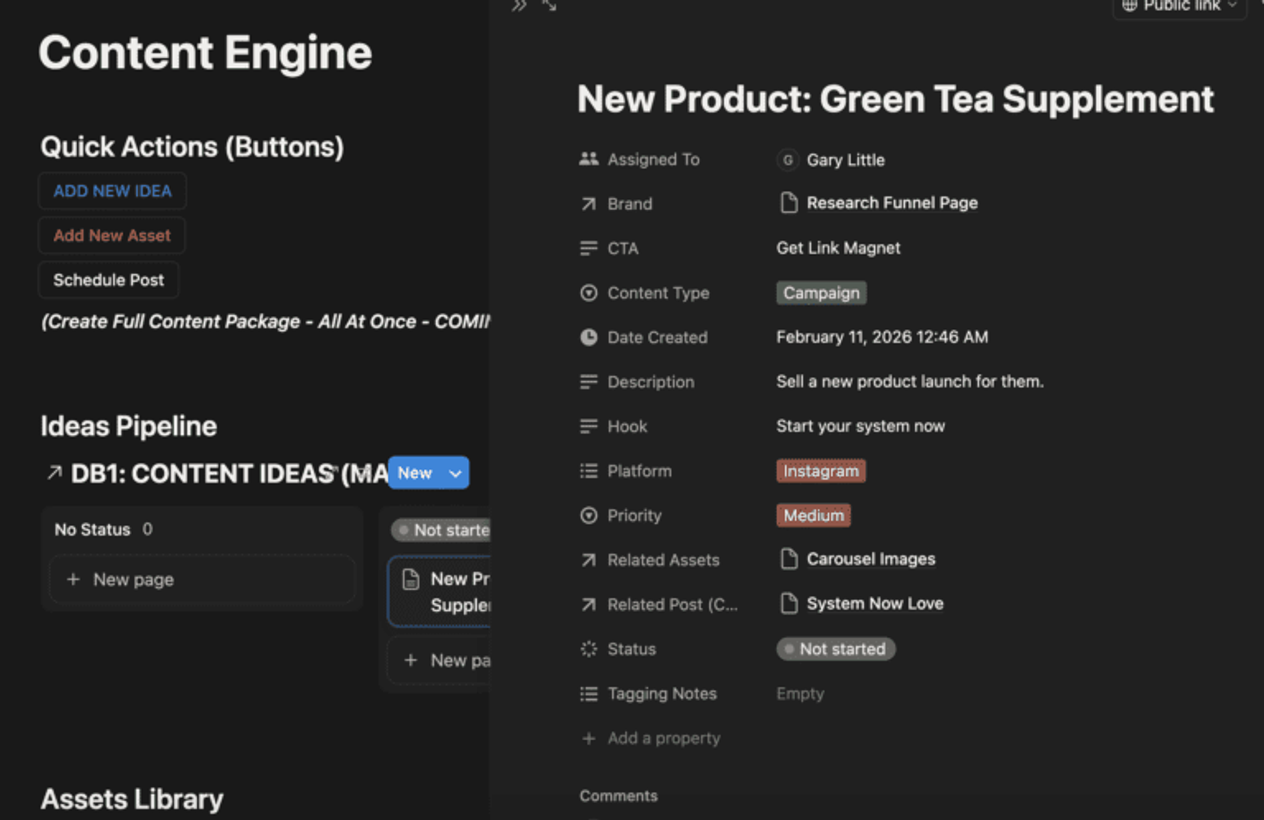Click the Quick Actions (Buttons) heading

click(x=192, y=147)
